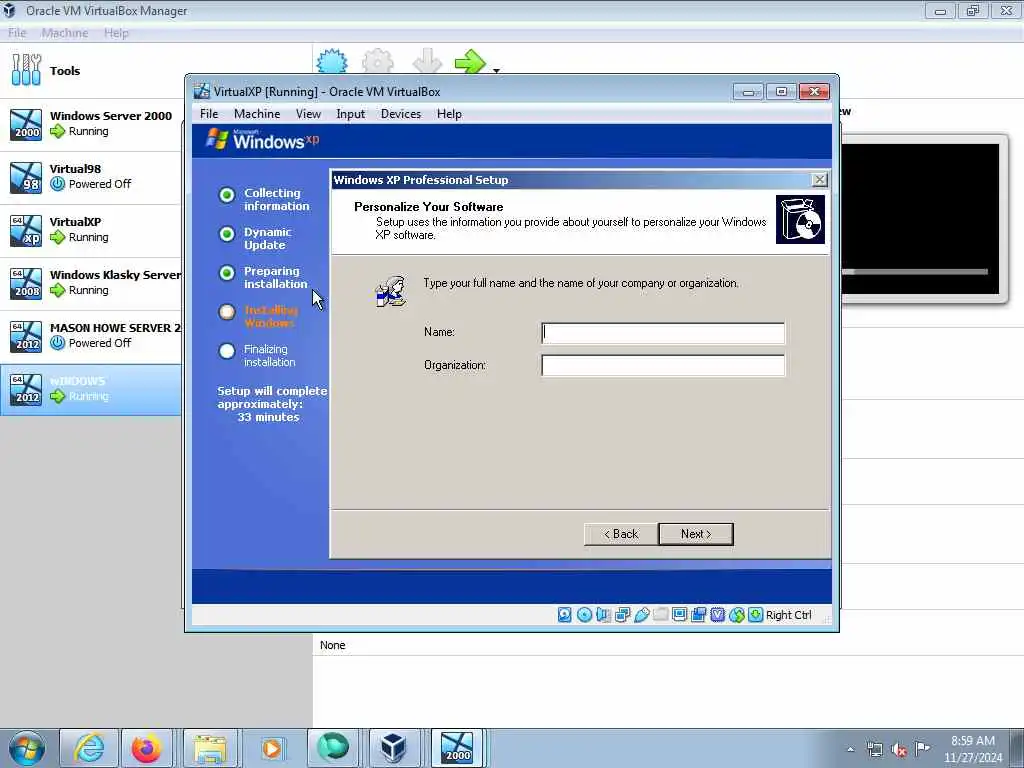Select the Windows Server 2000 VM icon
The height and width of the screenshot is (768, 1024).
(x=26, y=124)
